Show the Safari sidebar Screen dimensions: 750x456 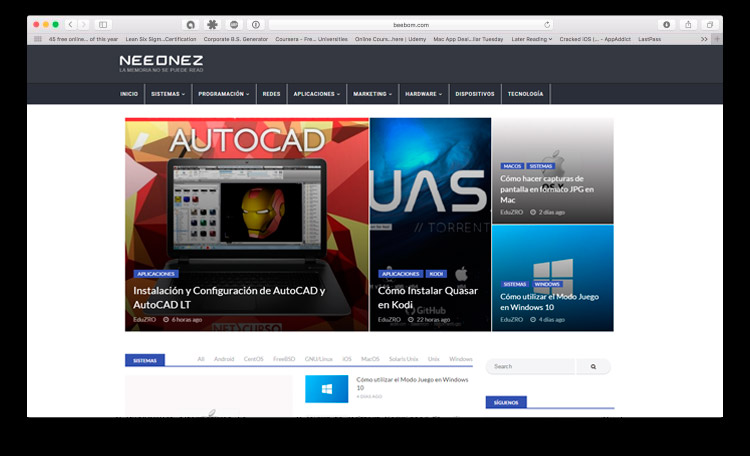pos(103,24)
